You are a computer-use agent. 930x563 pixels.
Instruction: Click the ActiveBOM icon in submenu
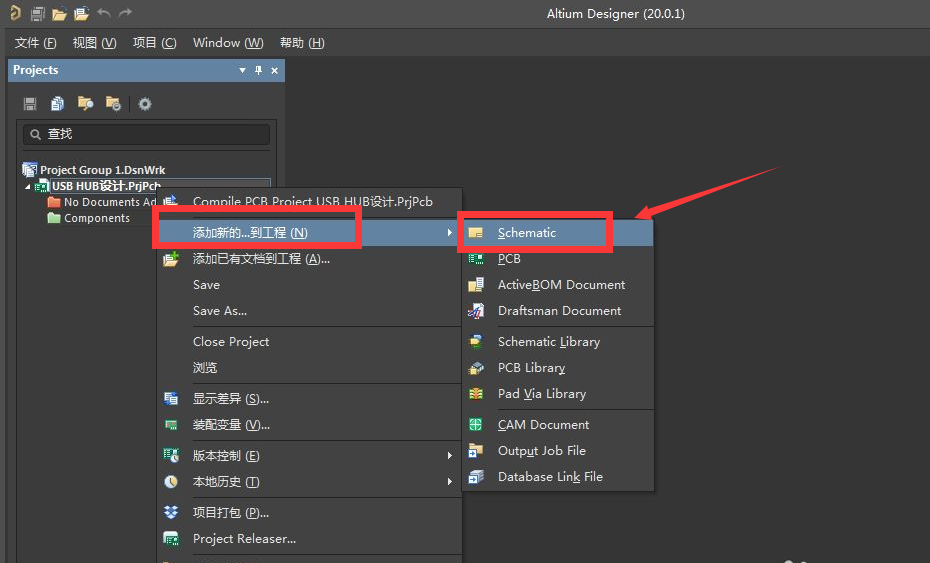click(x=476, y=285)
